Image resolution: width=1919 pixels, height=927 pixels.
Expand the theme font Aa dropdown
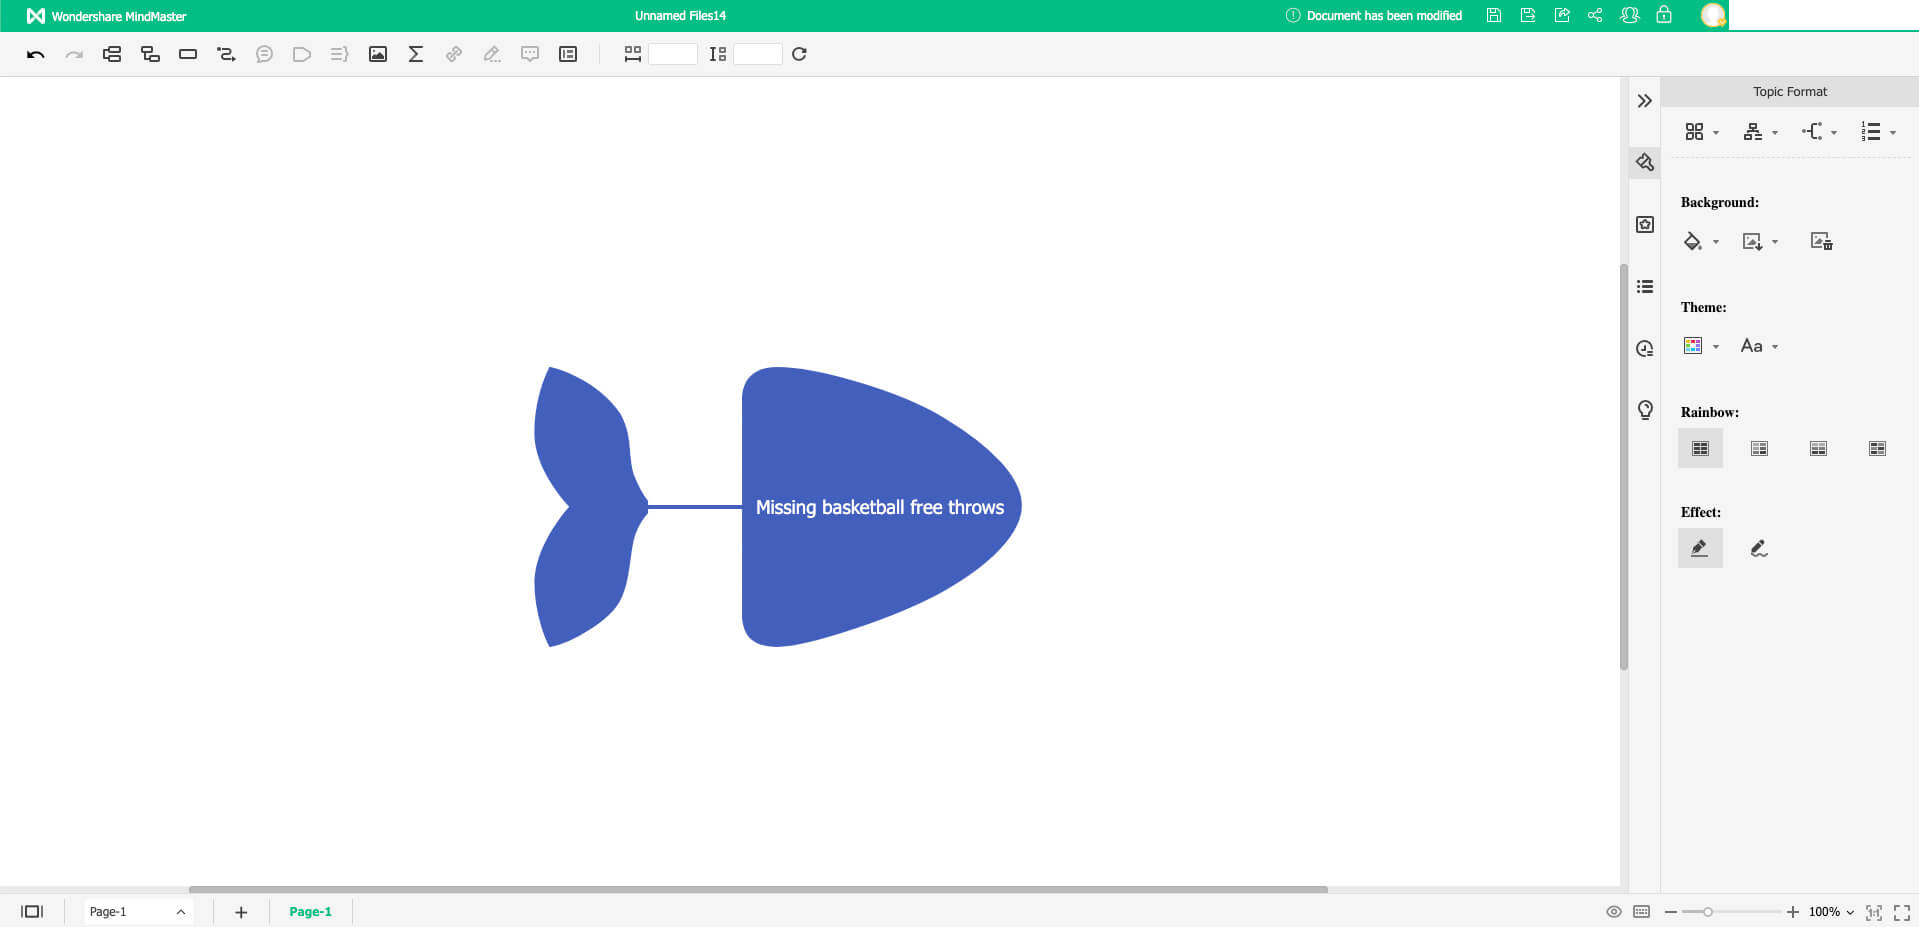1775,347
